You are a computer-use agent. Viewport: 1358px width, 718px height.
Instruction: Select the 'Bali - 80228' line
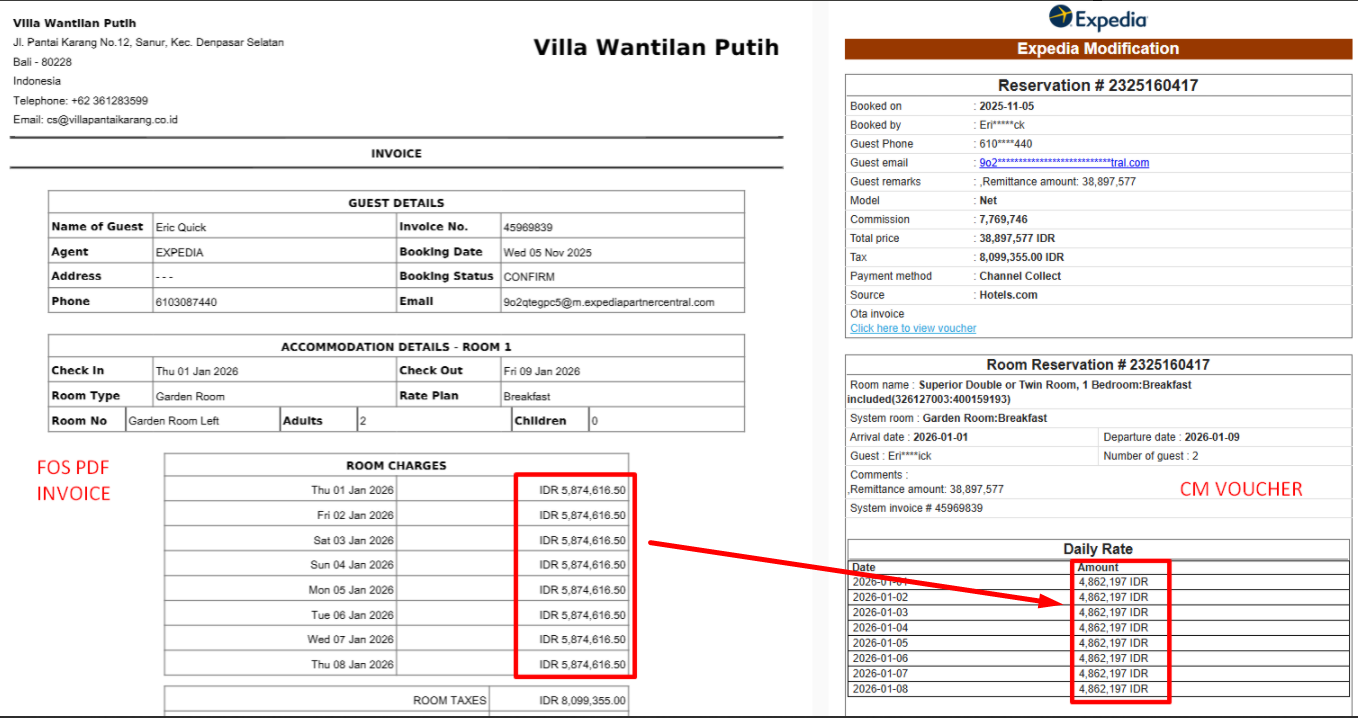click(42, 62)
